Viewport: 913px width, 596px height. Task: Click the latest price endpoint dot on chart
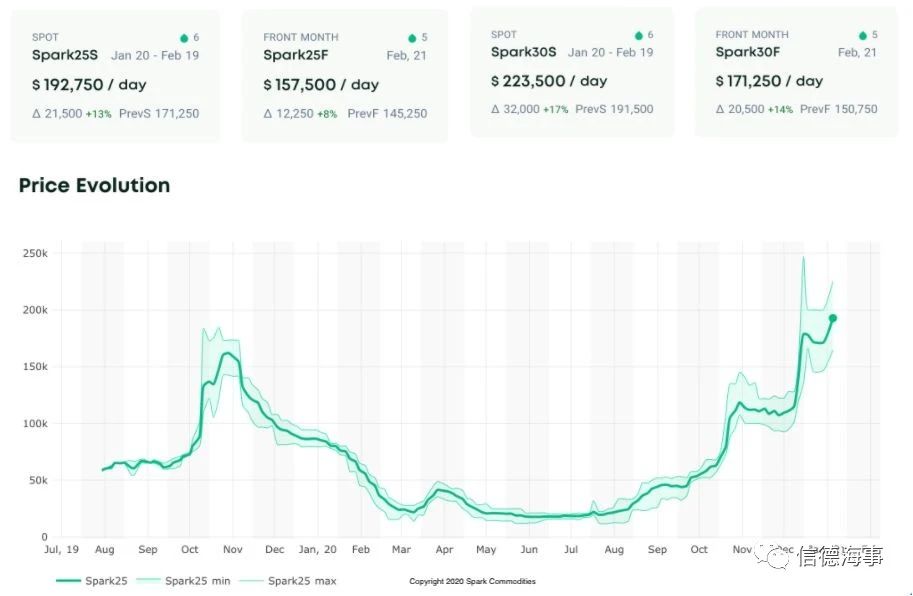pos(833,318)
